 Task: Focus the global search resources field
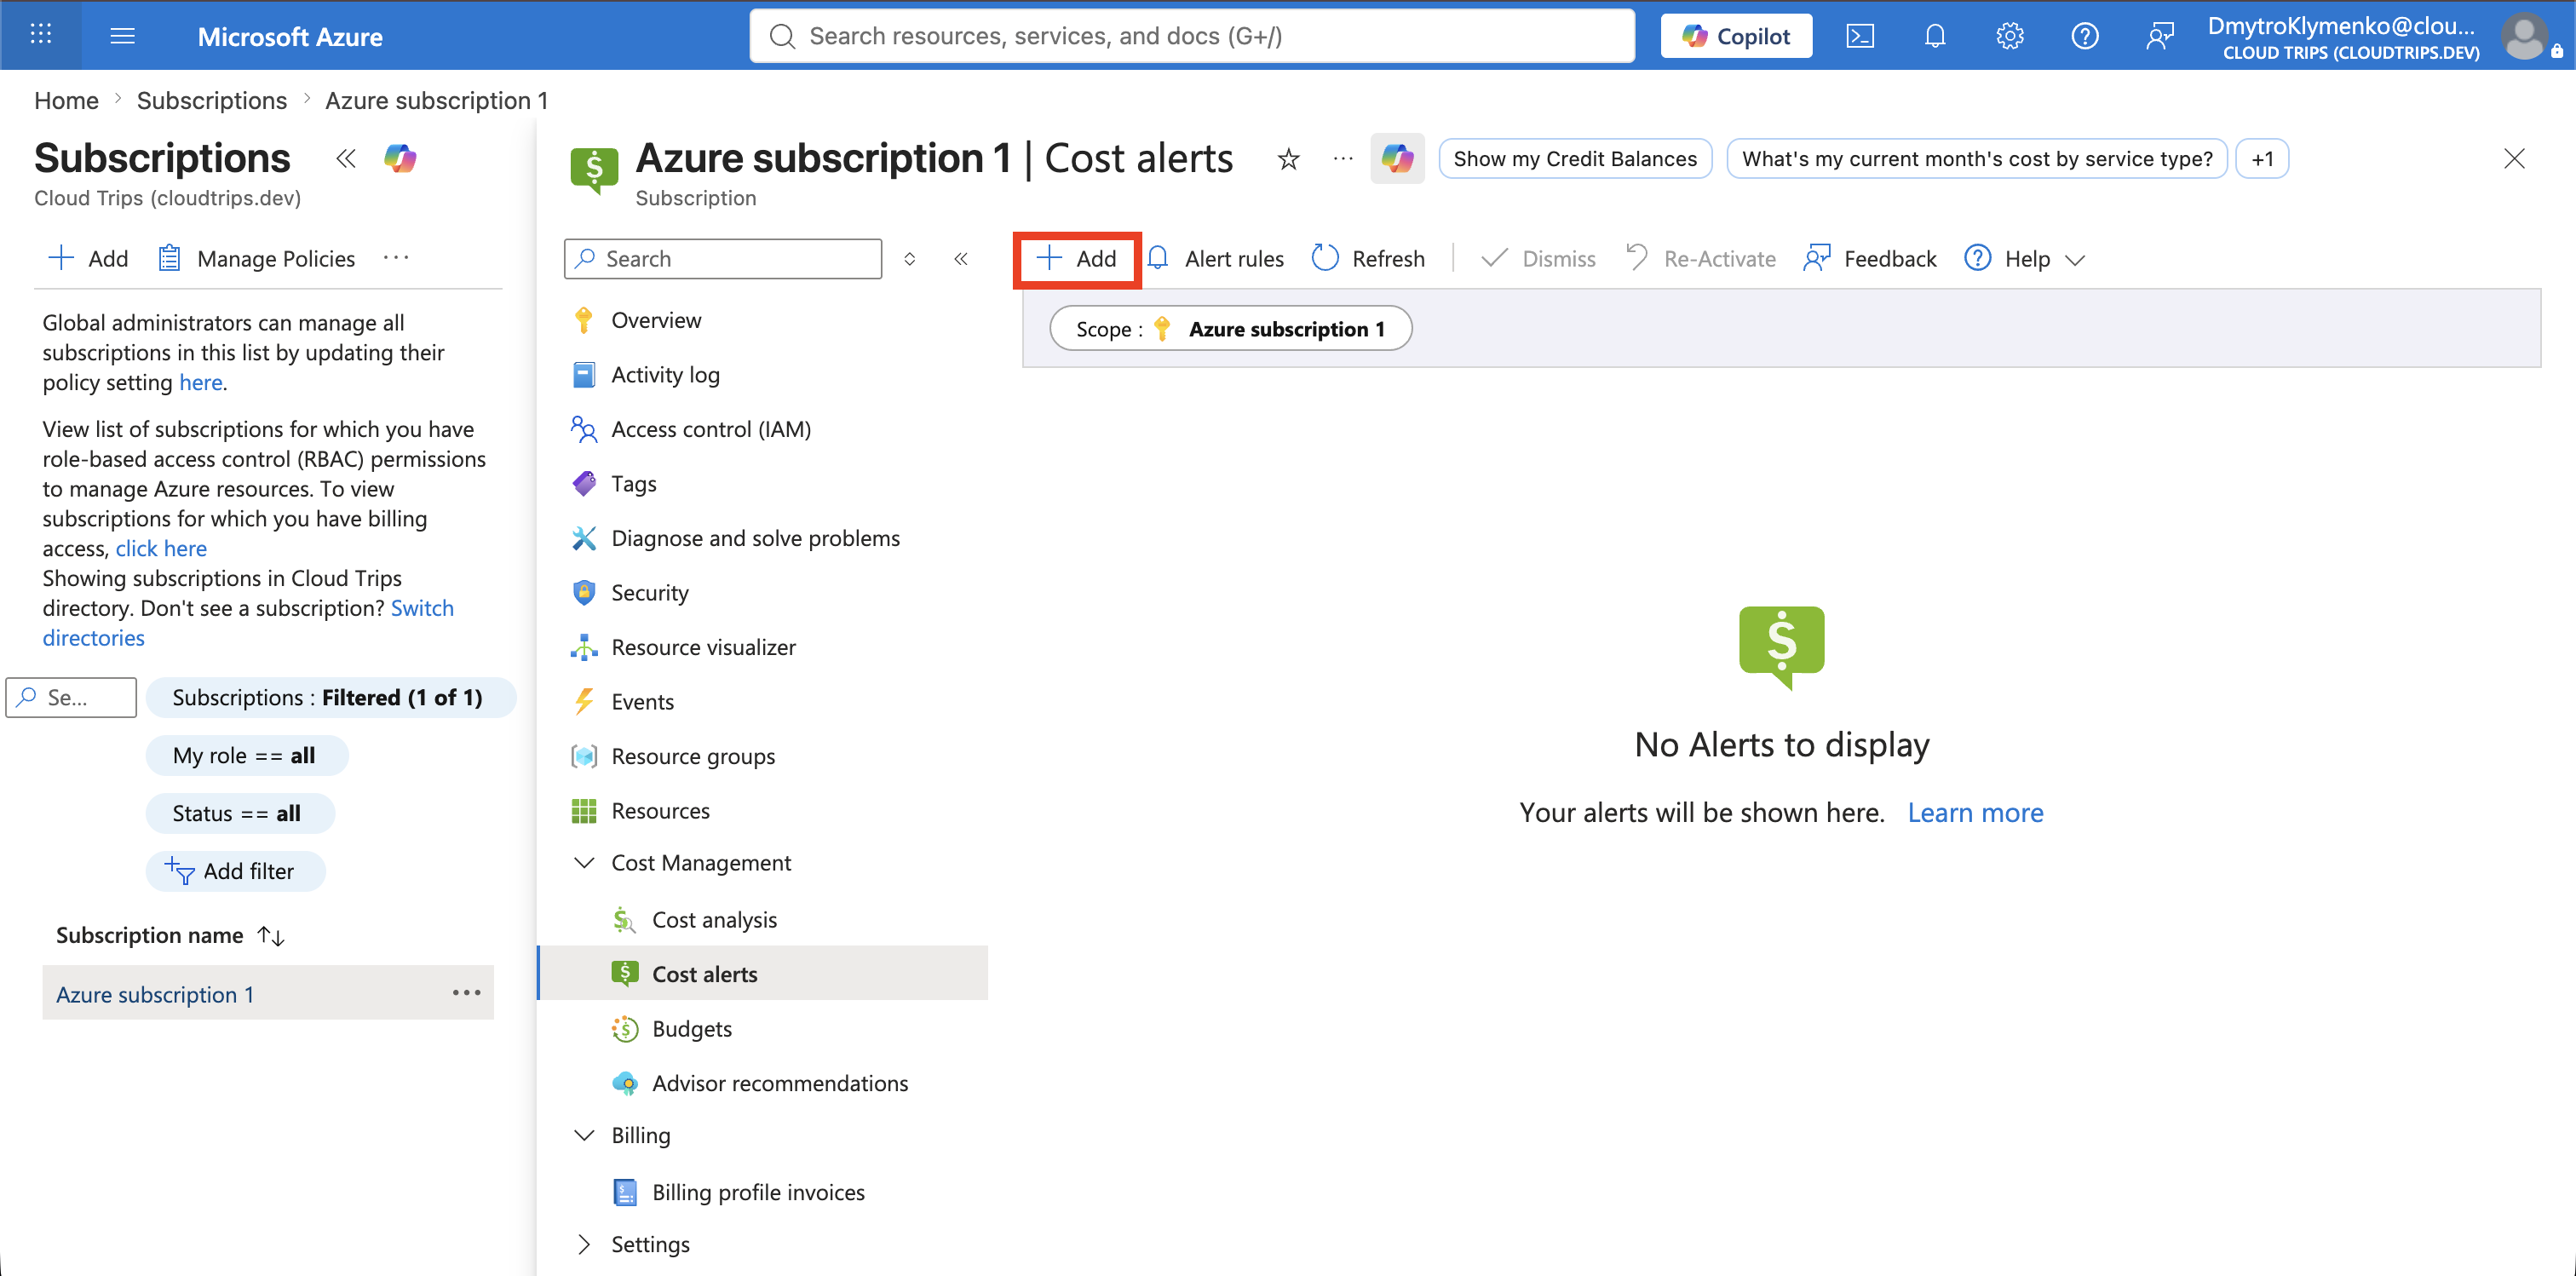pos(1192,36)
